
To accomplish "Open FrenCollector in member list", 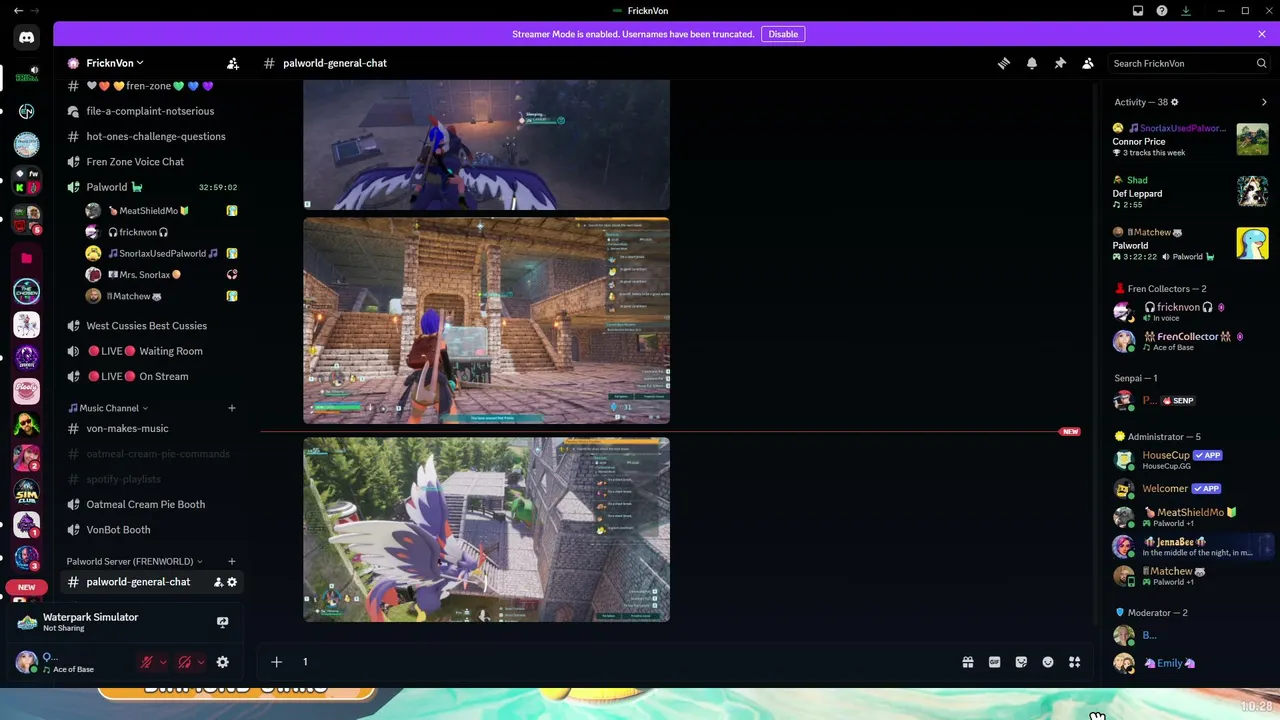I will tap(1189, 341).
